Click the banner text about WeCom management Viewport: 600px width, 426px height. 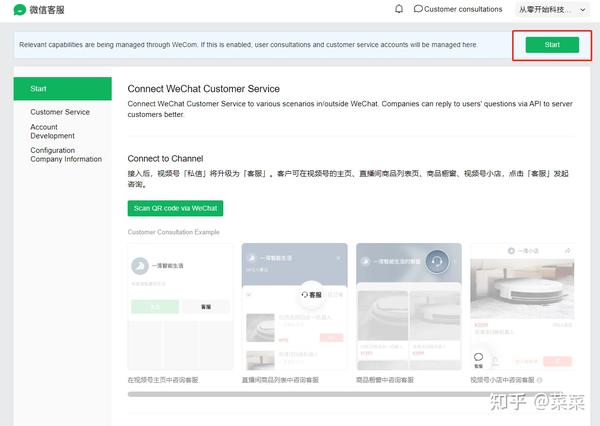248,45
